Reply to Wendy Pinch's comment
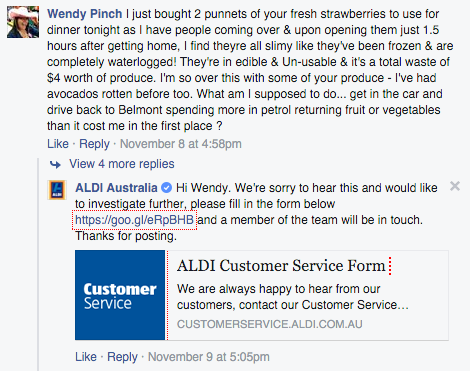 [x=94, y=144]
